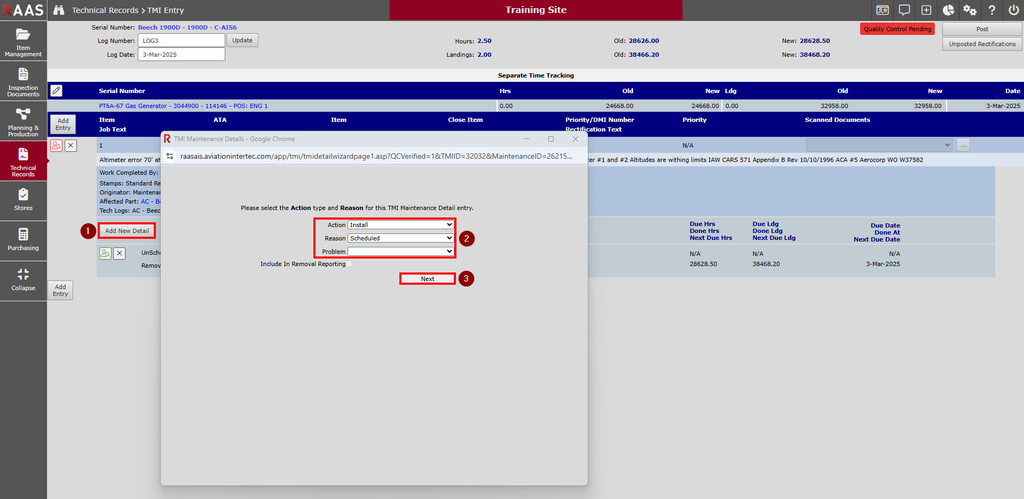Open the pie chart reports icon

coord(949,10)
